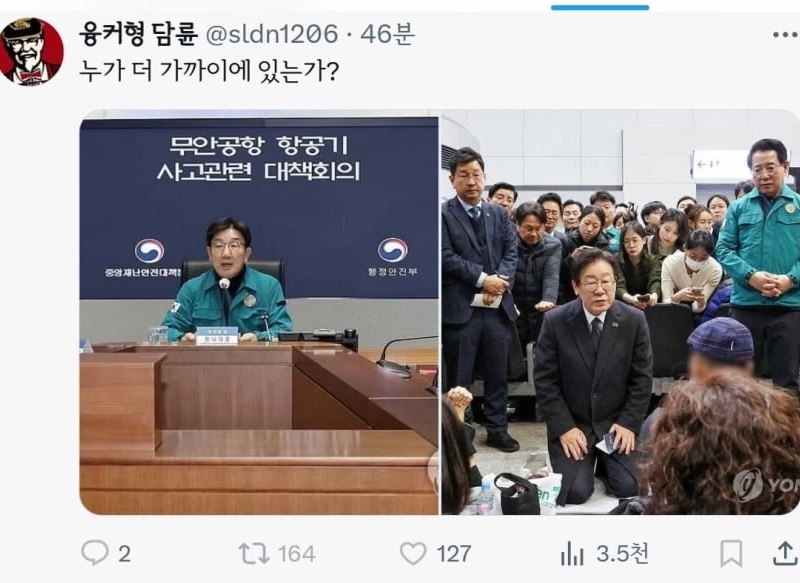
Task: Tap the share upload icon
Action: click(x=785, y=553)
